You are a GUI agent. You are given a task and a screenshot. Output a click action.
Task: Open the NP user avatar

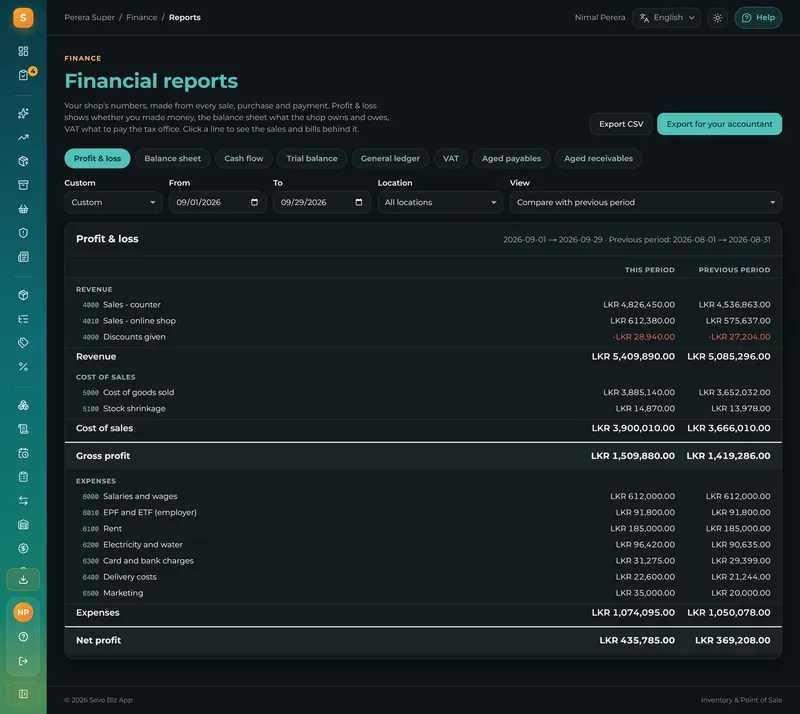click(23, 612)
